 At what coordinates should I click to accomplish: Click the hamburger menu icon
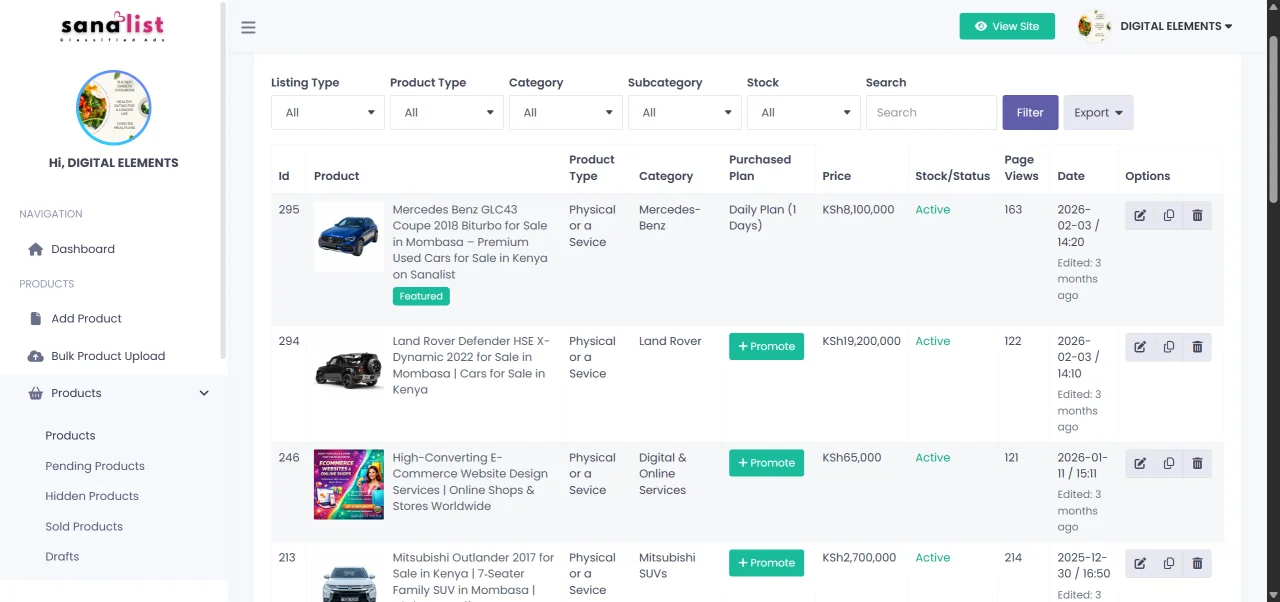point(248,27)
